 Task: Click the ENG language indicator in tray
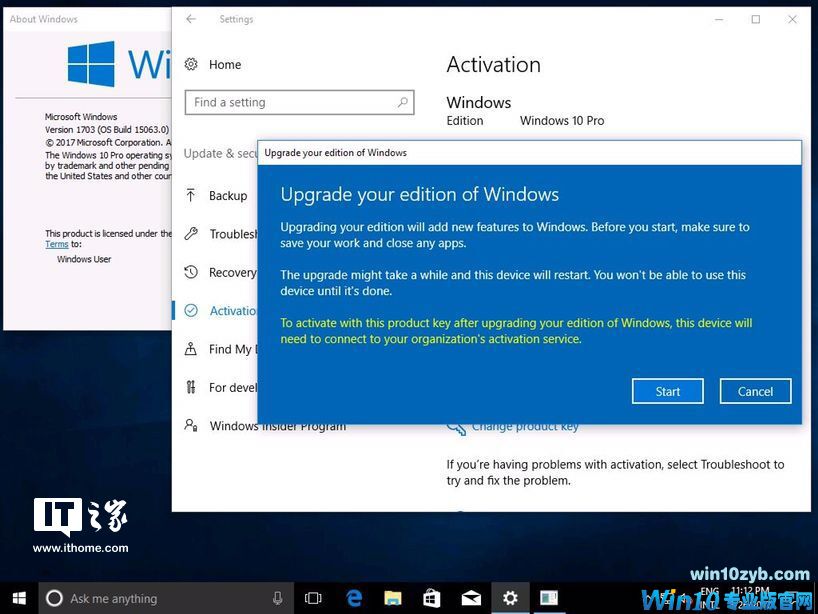click(709, 591)
